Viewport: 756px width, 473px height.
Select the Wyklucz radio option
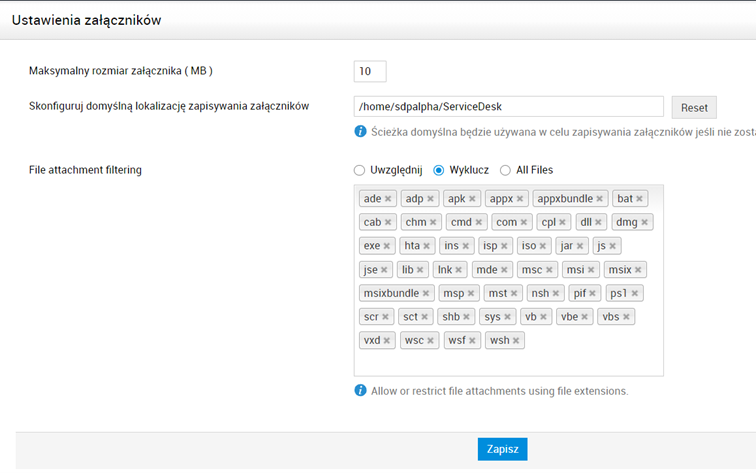coord(439,170)
